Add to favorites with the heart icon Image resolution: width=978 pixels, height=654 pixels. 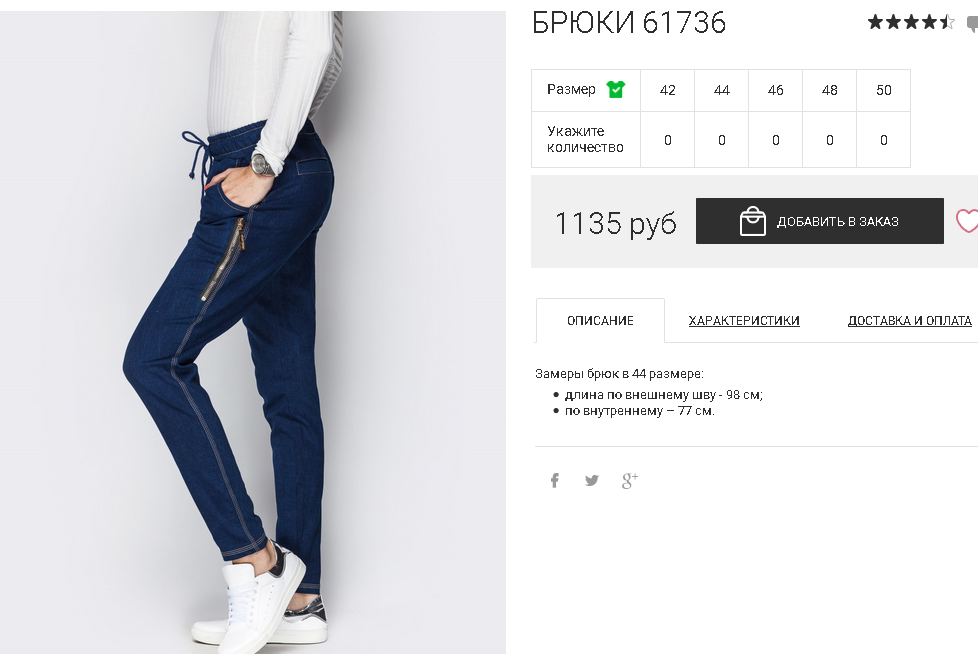click(x=967, y=221)
